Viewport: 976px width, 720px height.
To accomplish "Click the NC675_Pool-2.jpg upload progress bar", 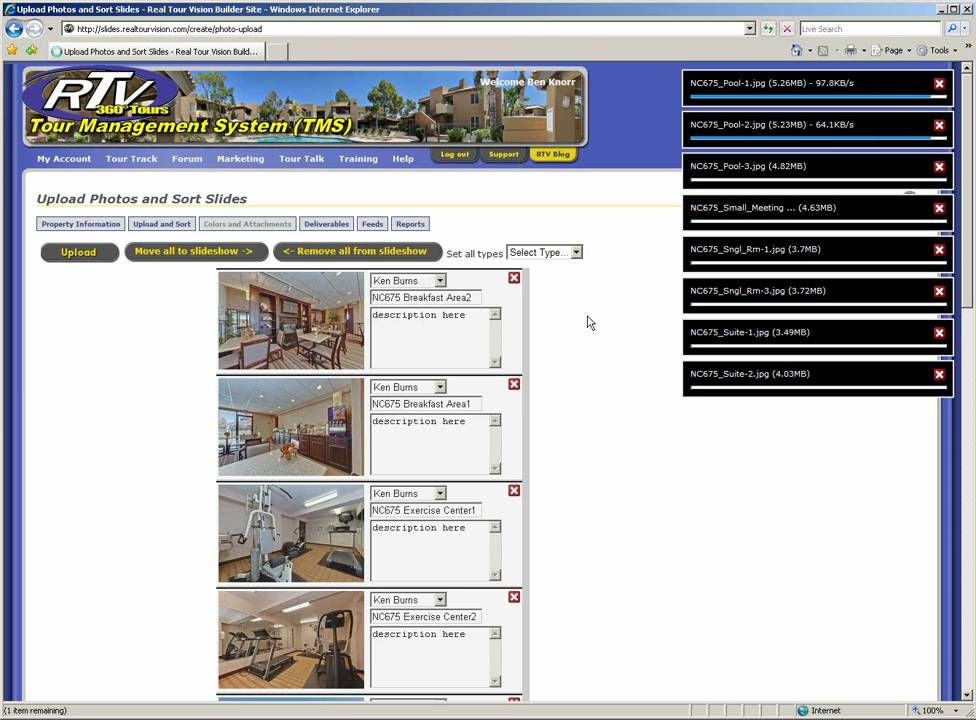I will 818,138.
